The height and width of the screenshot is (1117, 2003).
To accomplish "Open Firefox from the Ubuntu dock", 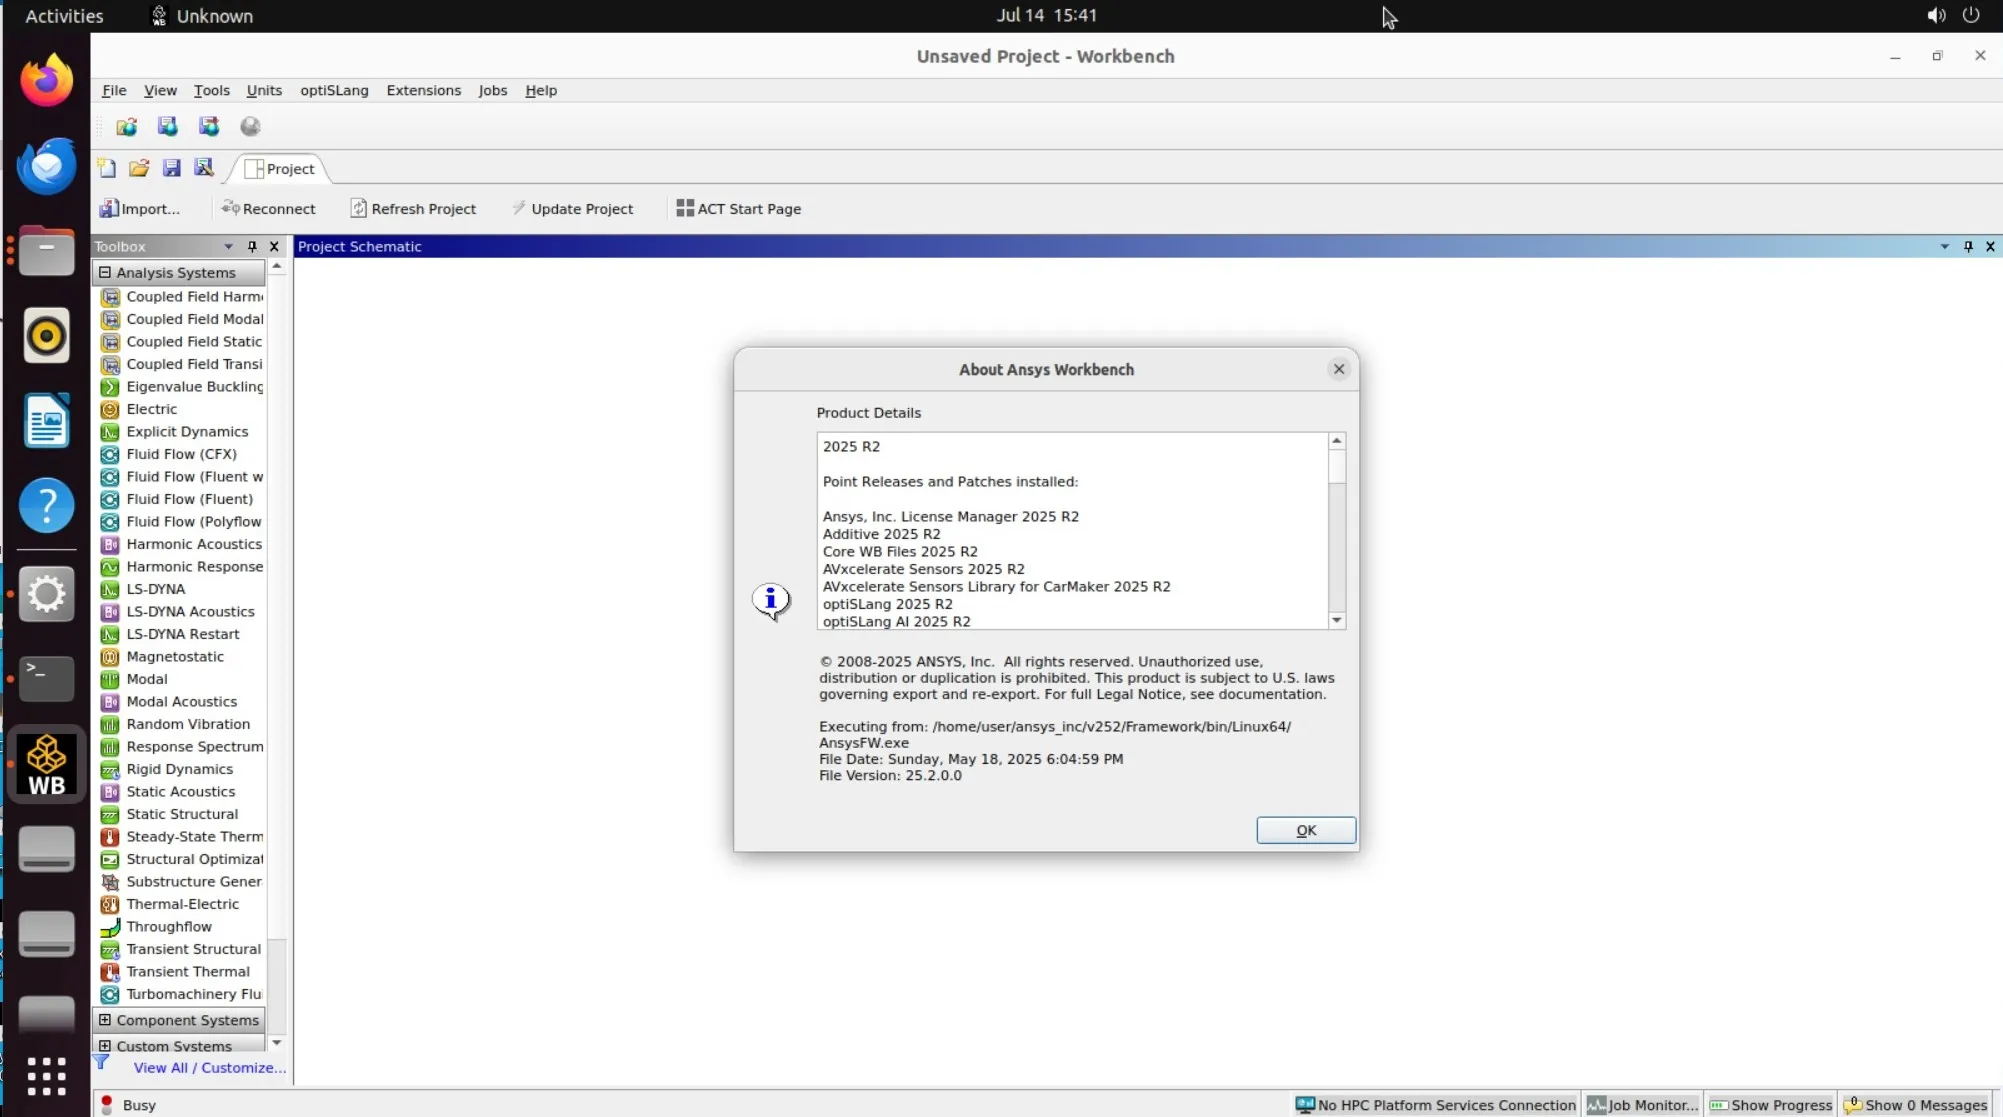I will click(46, 80).
